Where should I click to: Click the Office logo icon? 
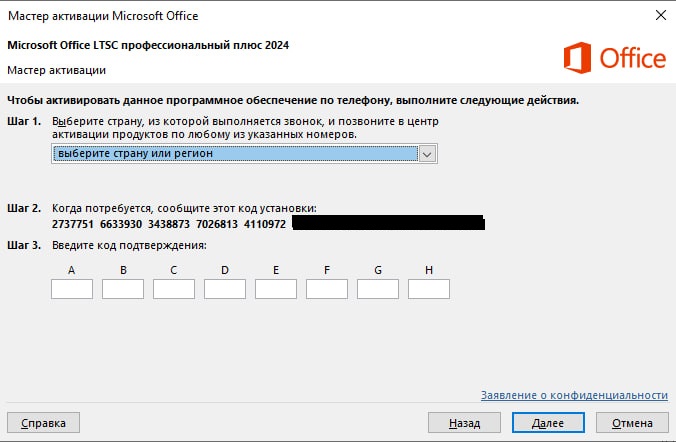577,58
